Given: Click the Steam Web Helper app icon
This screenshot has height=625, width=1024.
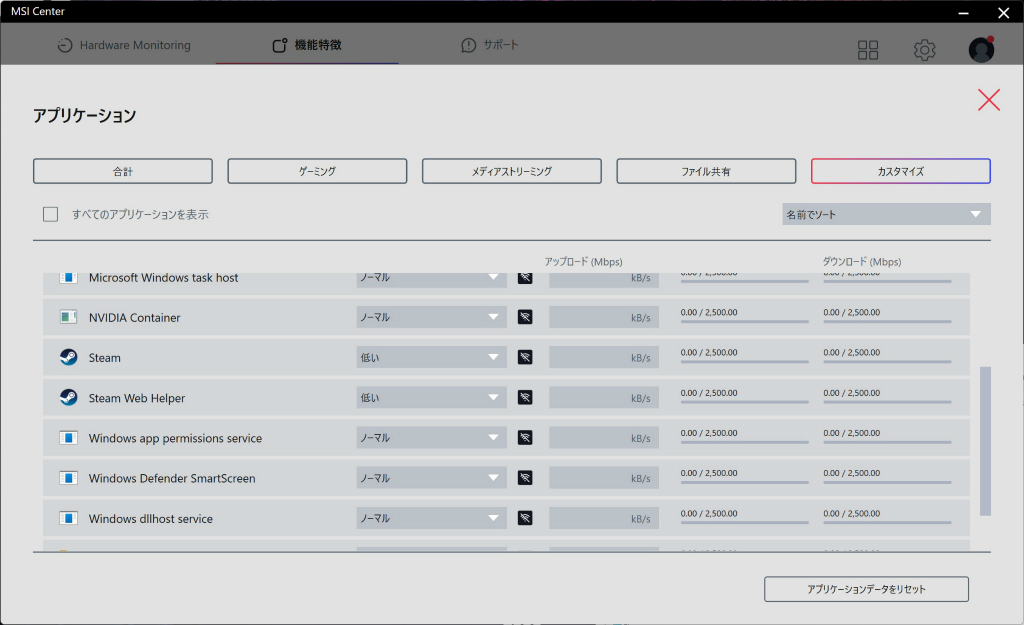Looking at the screenshot, I should point(69,397).
